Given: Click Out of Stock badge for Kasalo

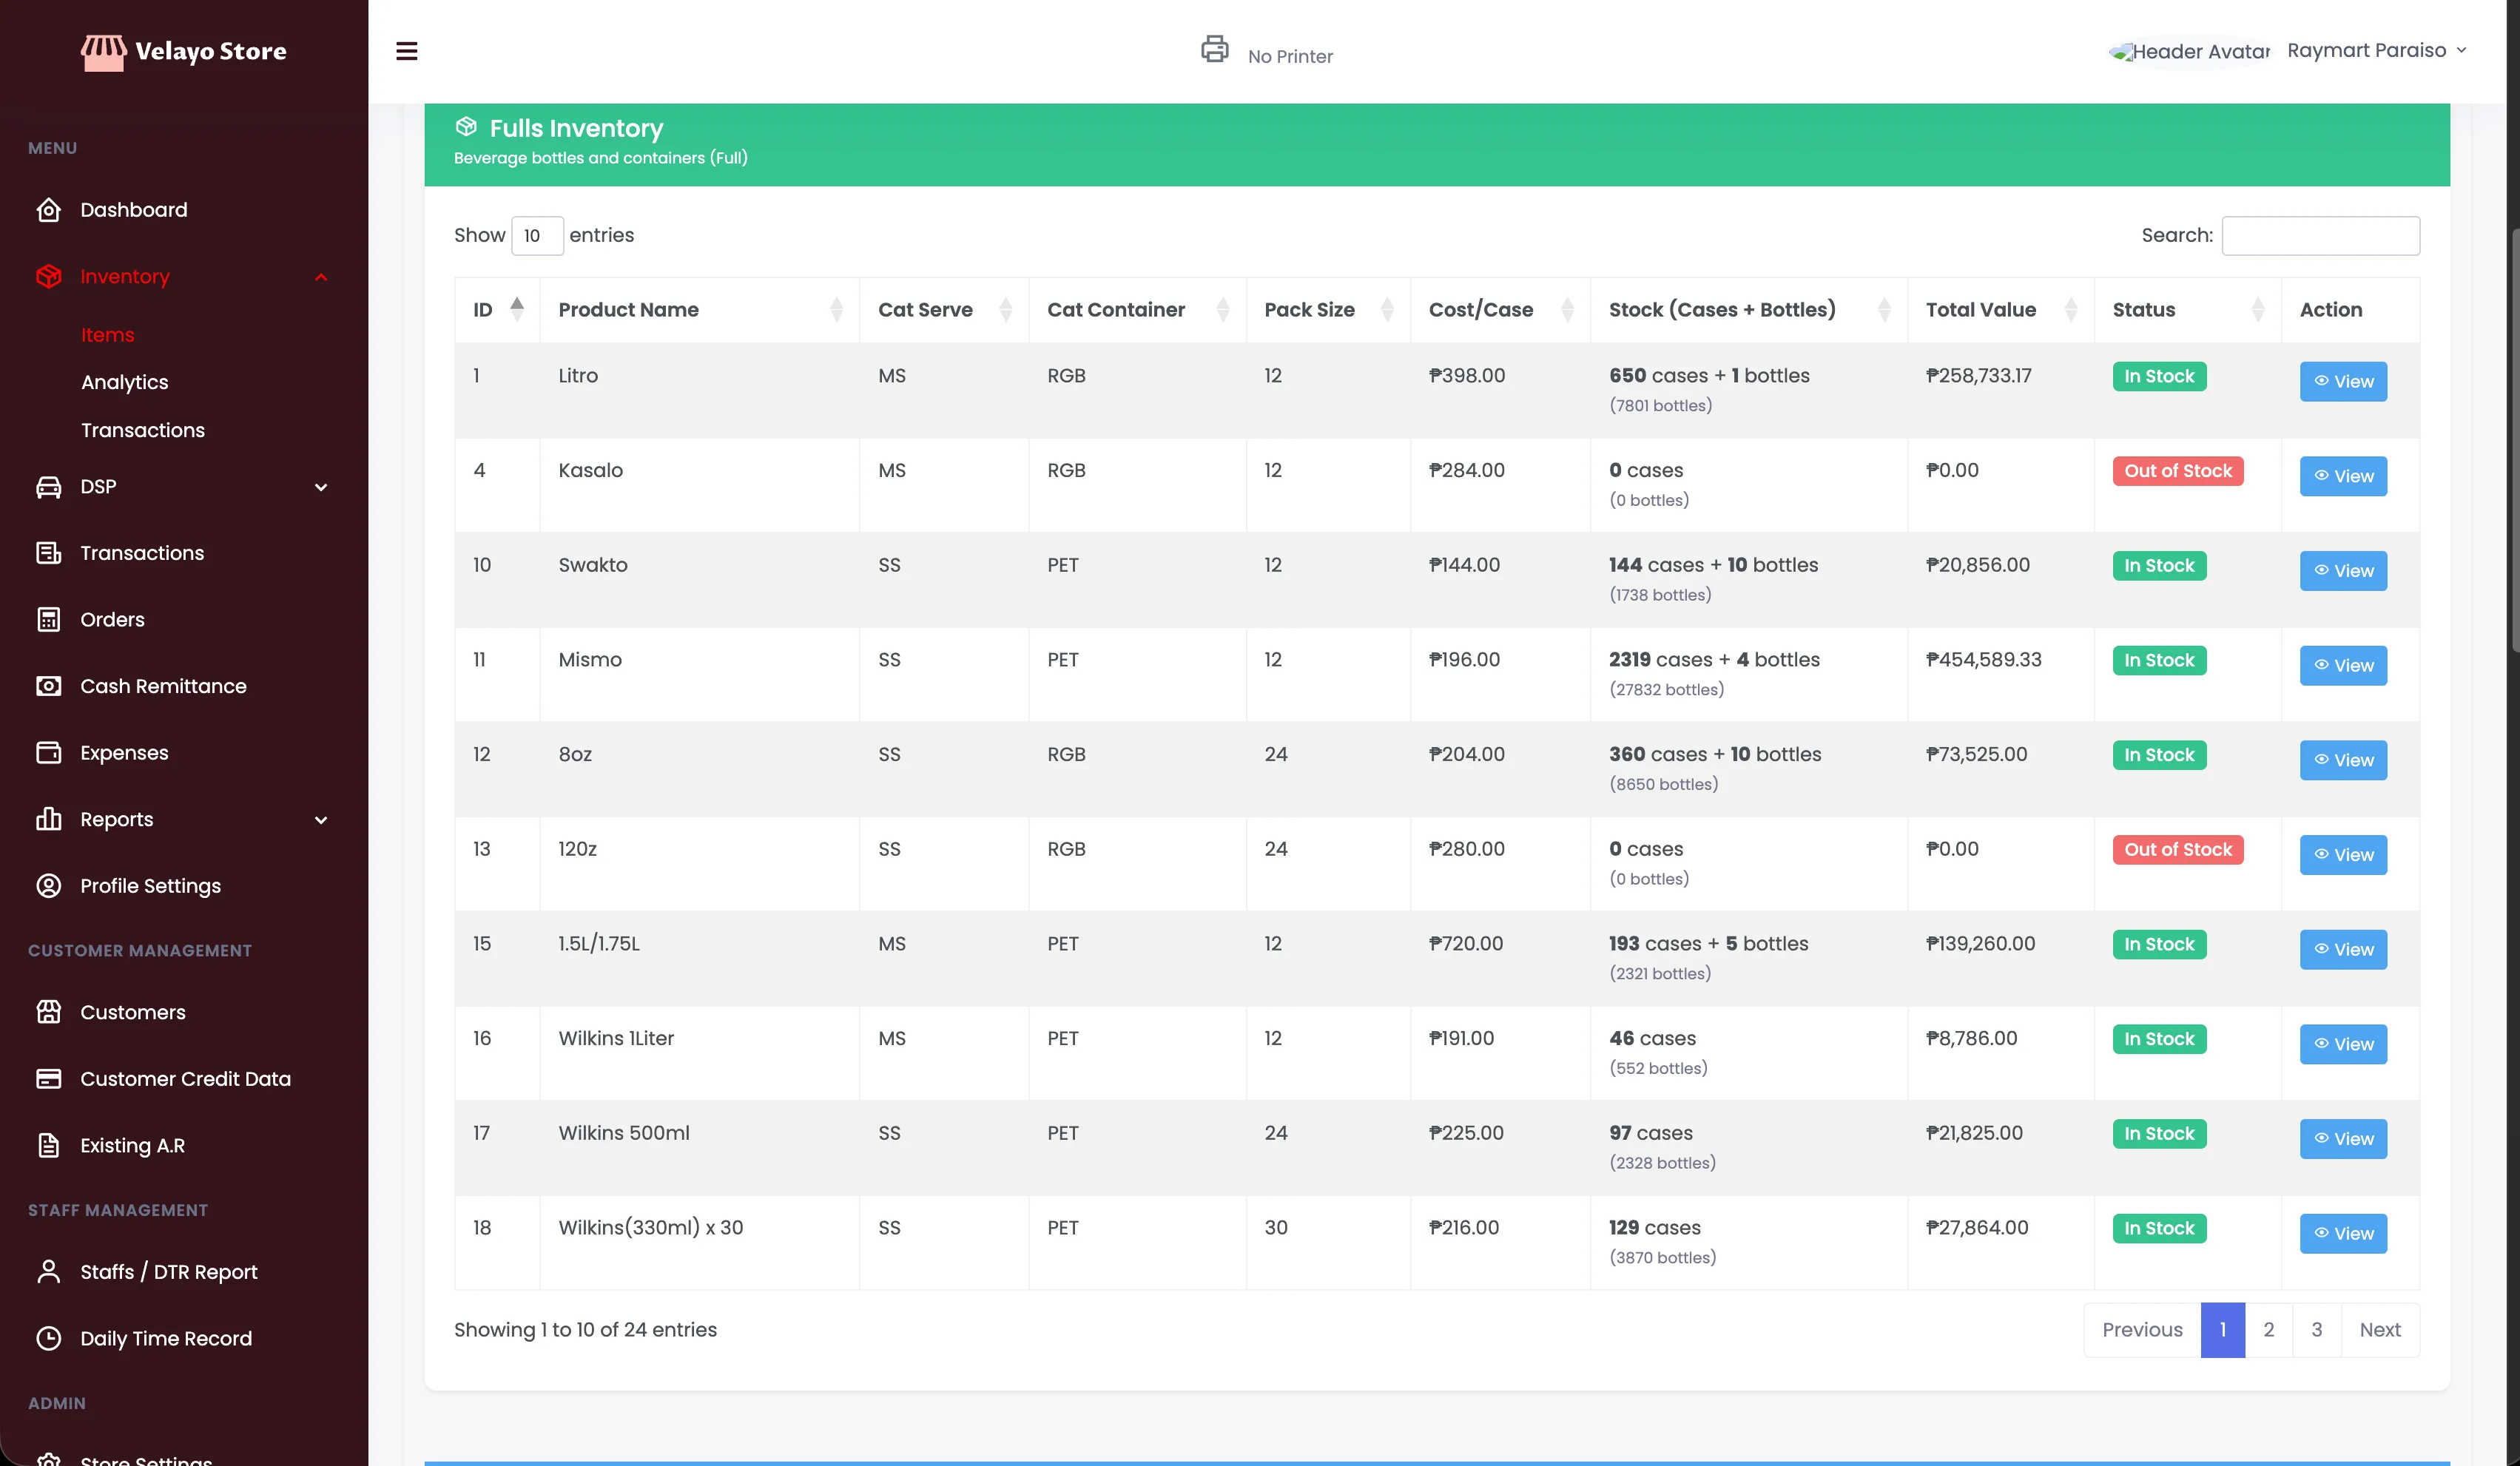Looking at the screenshot, I should (x=2177, y=471).
